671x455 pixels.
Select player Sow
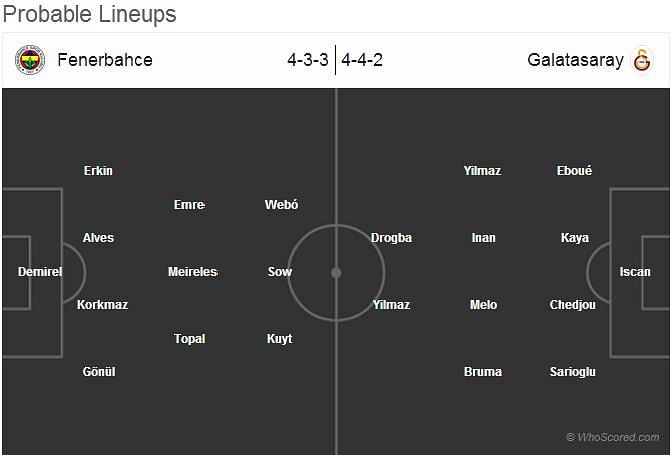coord(280,272)
